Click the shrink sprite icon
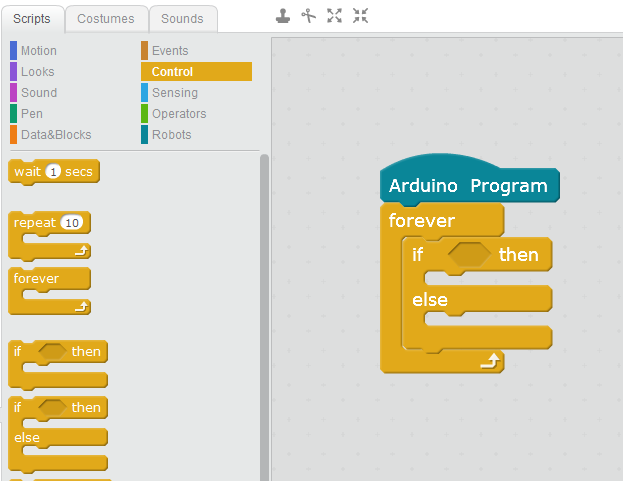This screenshot has width=623, height=481. click(x=360, y=16)
